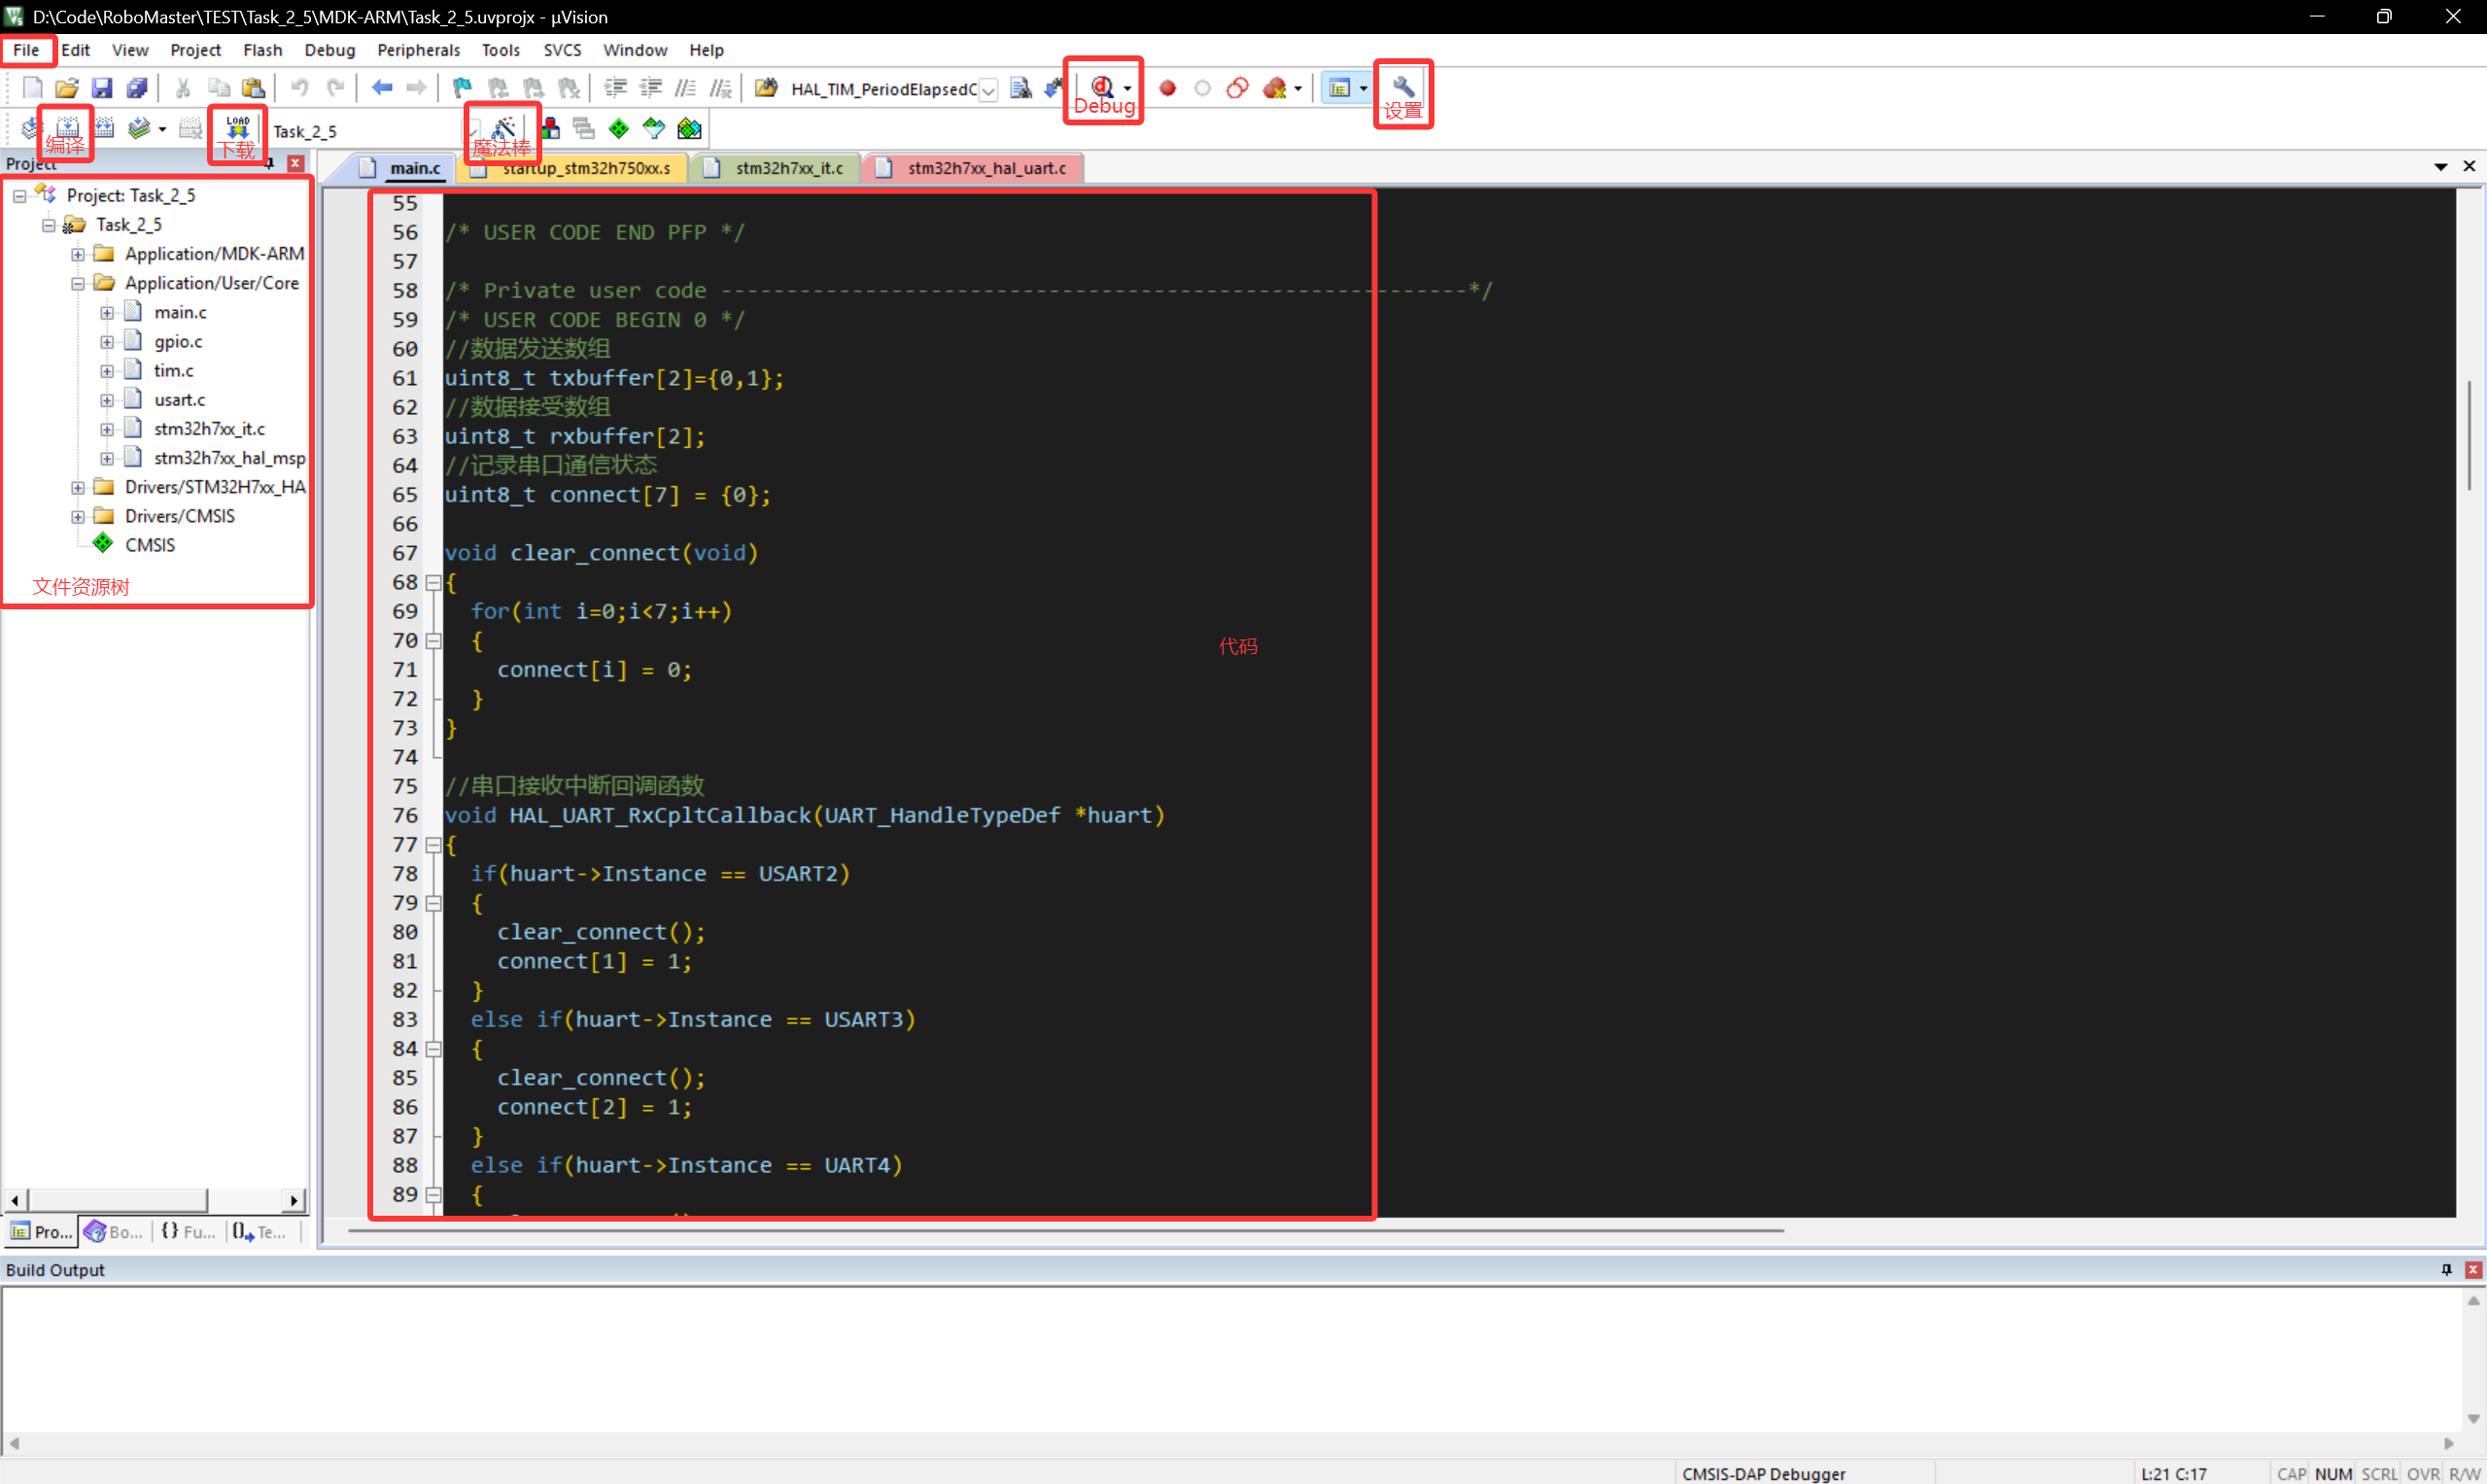Viewport: 2487px width, 1484px height.
Task: Toggle bookmark flag icon in toolbar
Action: coord(461,88)
